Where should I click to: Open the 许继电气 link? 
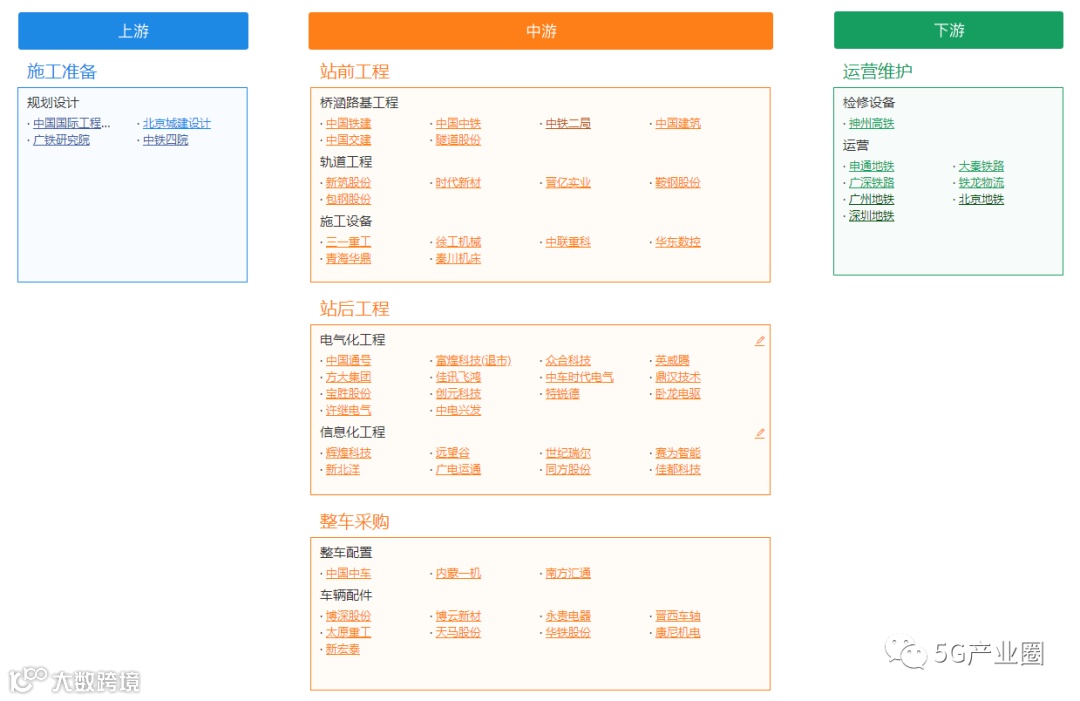pyautogui.click(x=349, y=410)
